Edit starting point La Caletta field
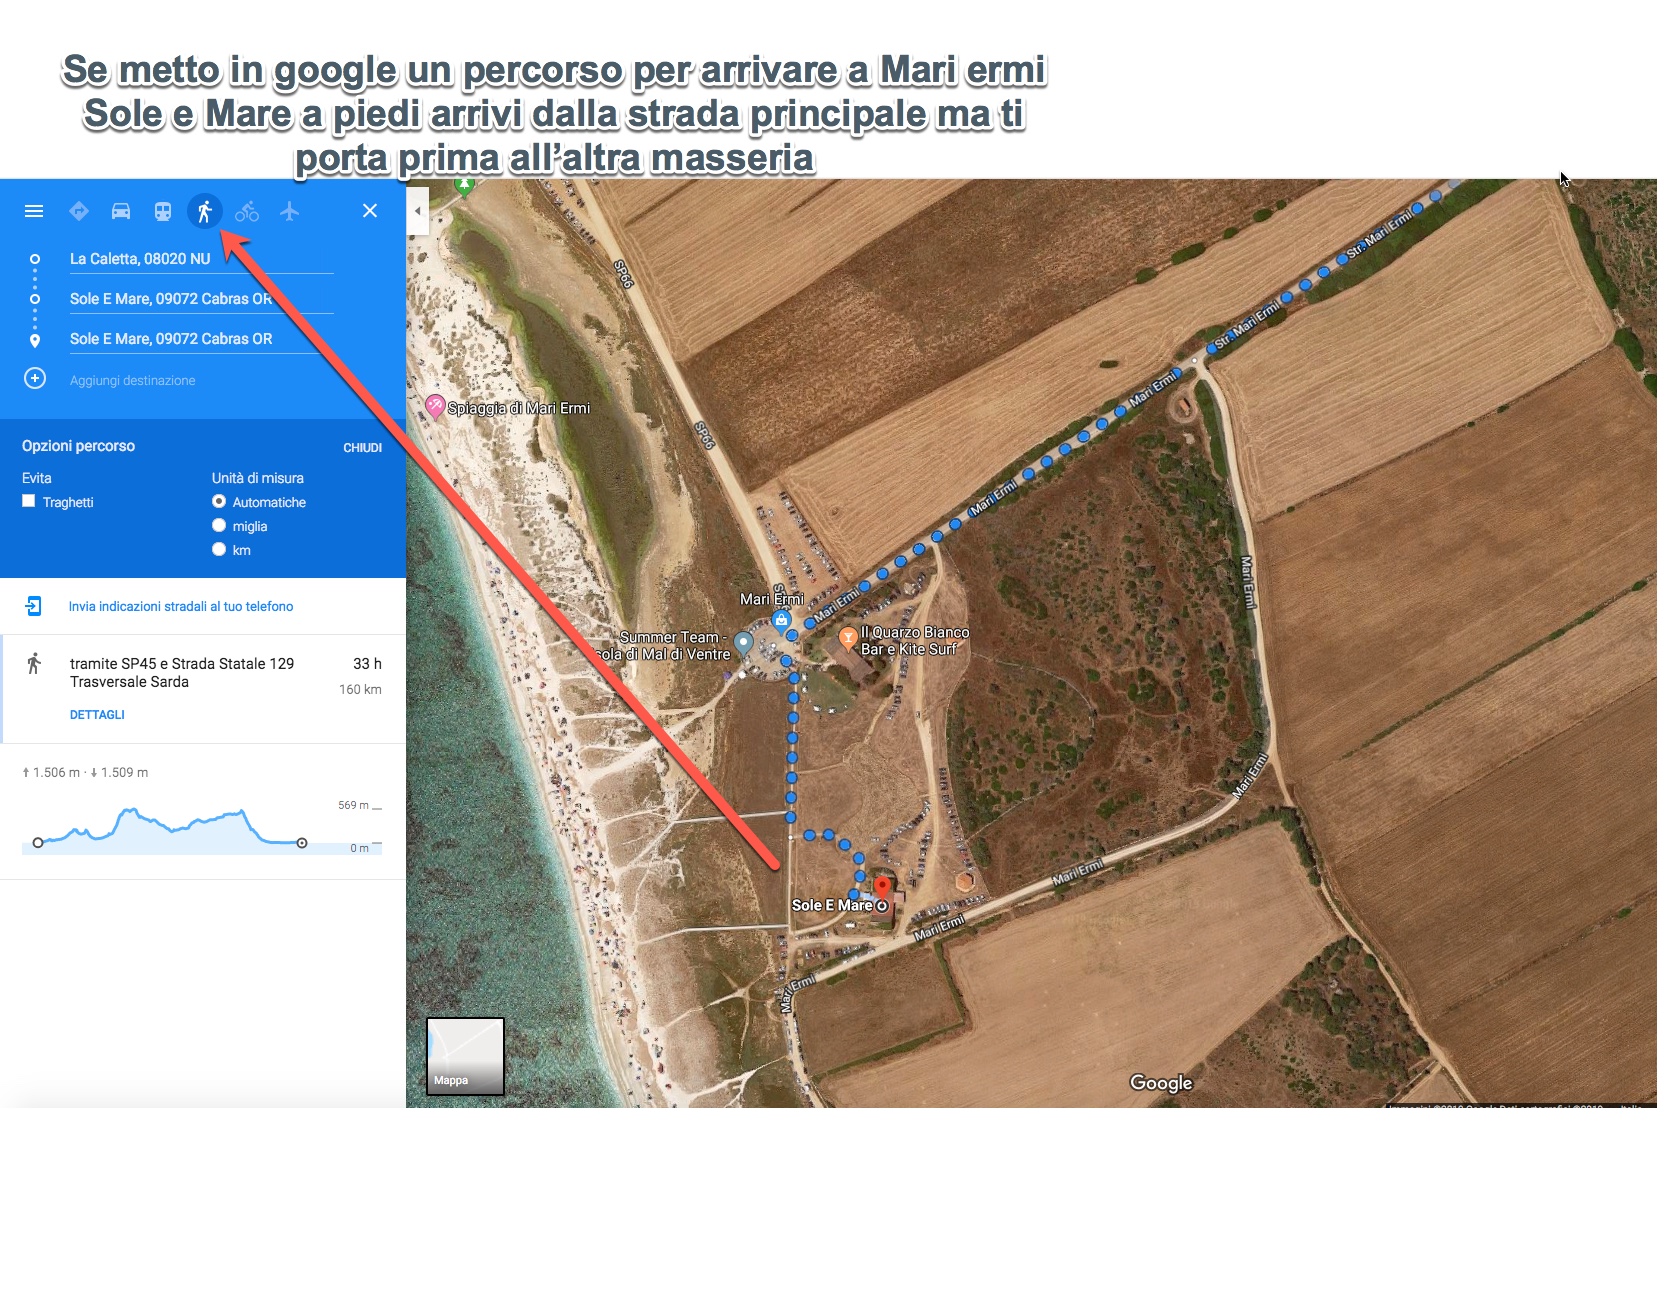 201,259
